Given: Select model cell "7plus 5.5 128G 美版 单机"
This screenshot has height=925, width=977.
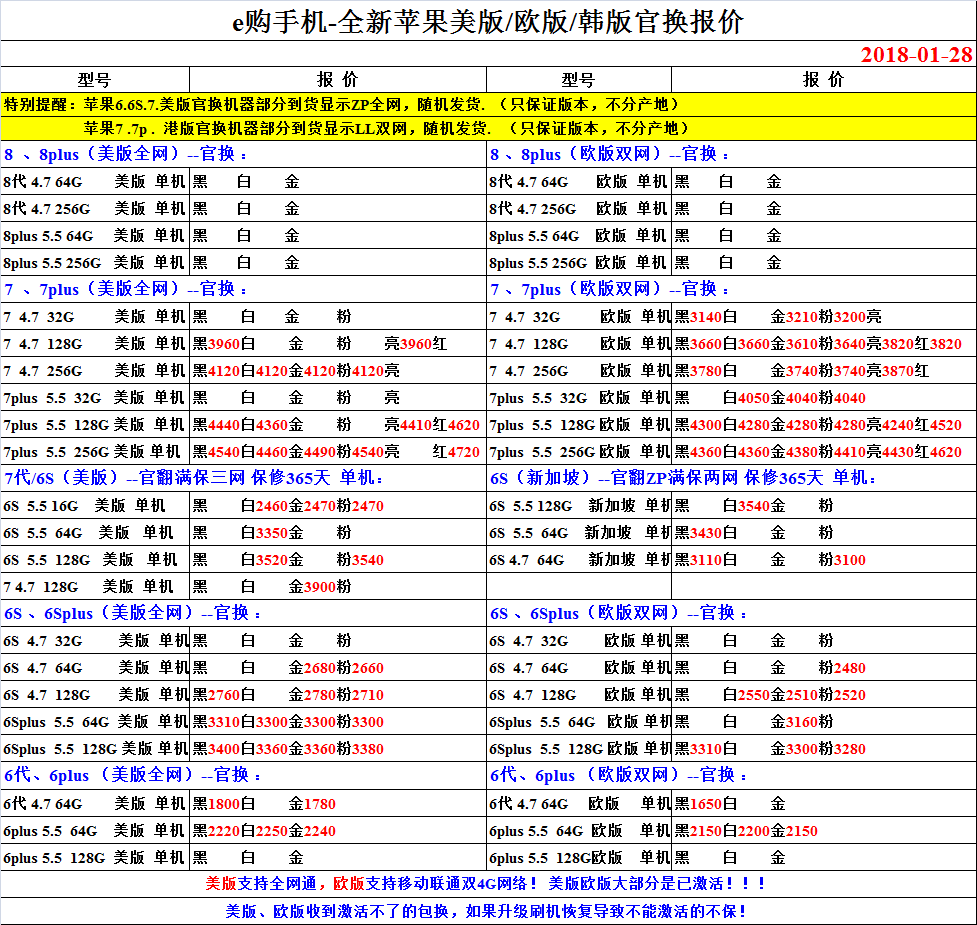Looking at the screenshot, I should pos(95,425).
